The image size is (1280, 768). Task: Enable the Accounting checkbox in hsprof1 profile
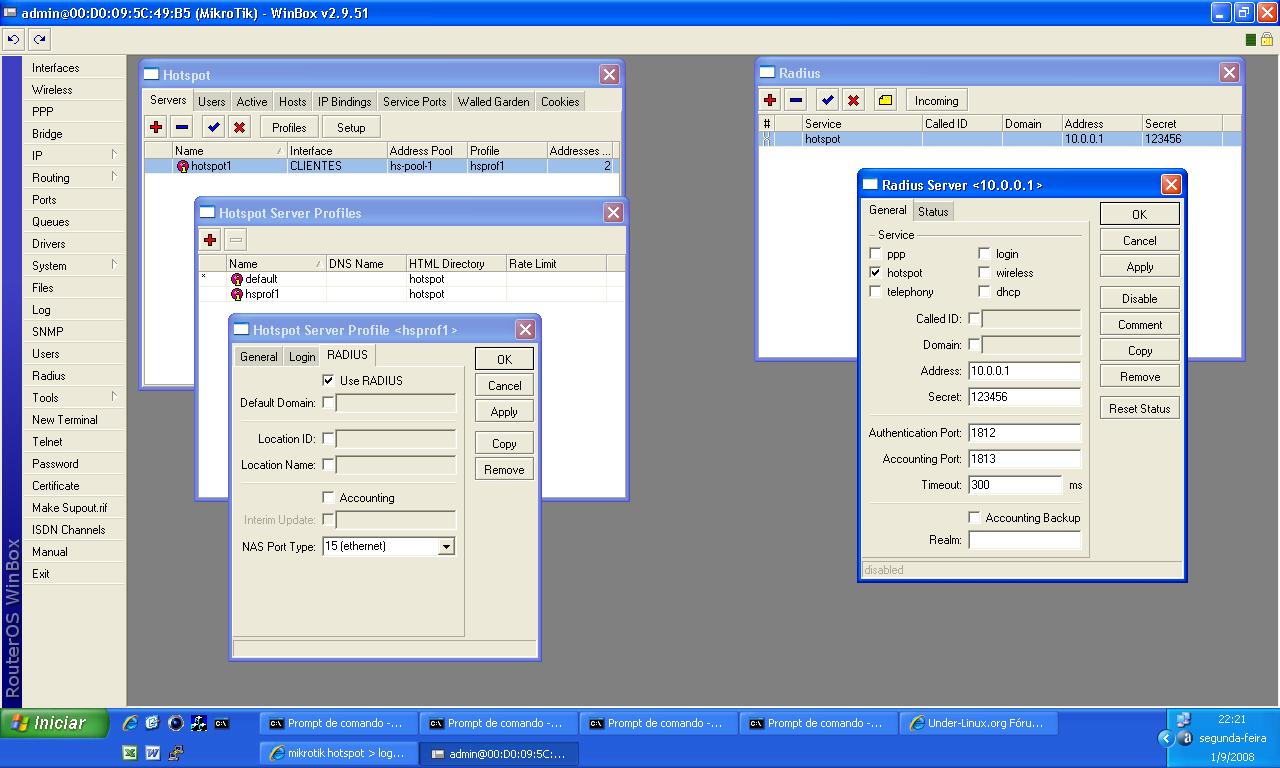click(x=328, y=497)
